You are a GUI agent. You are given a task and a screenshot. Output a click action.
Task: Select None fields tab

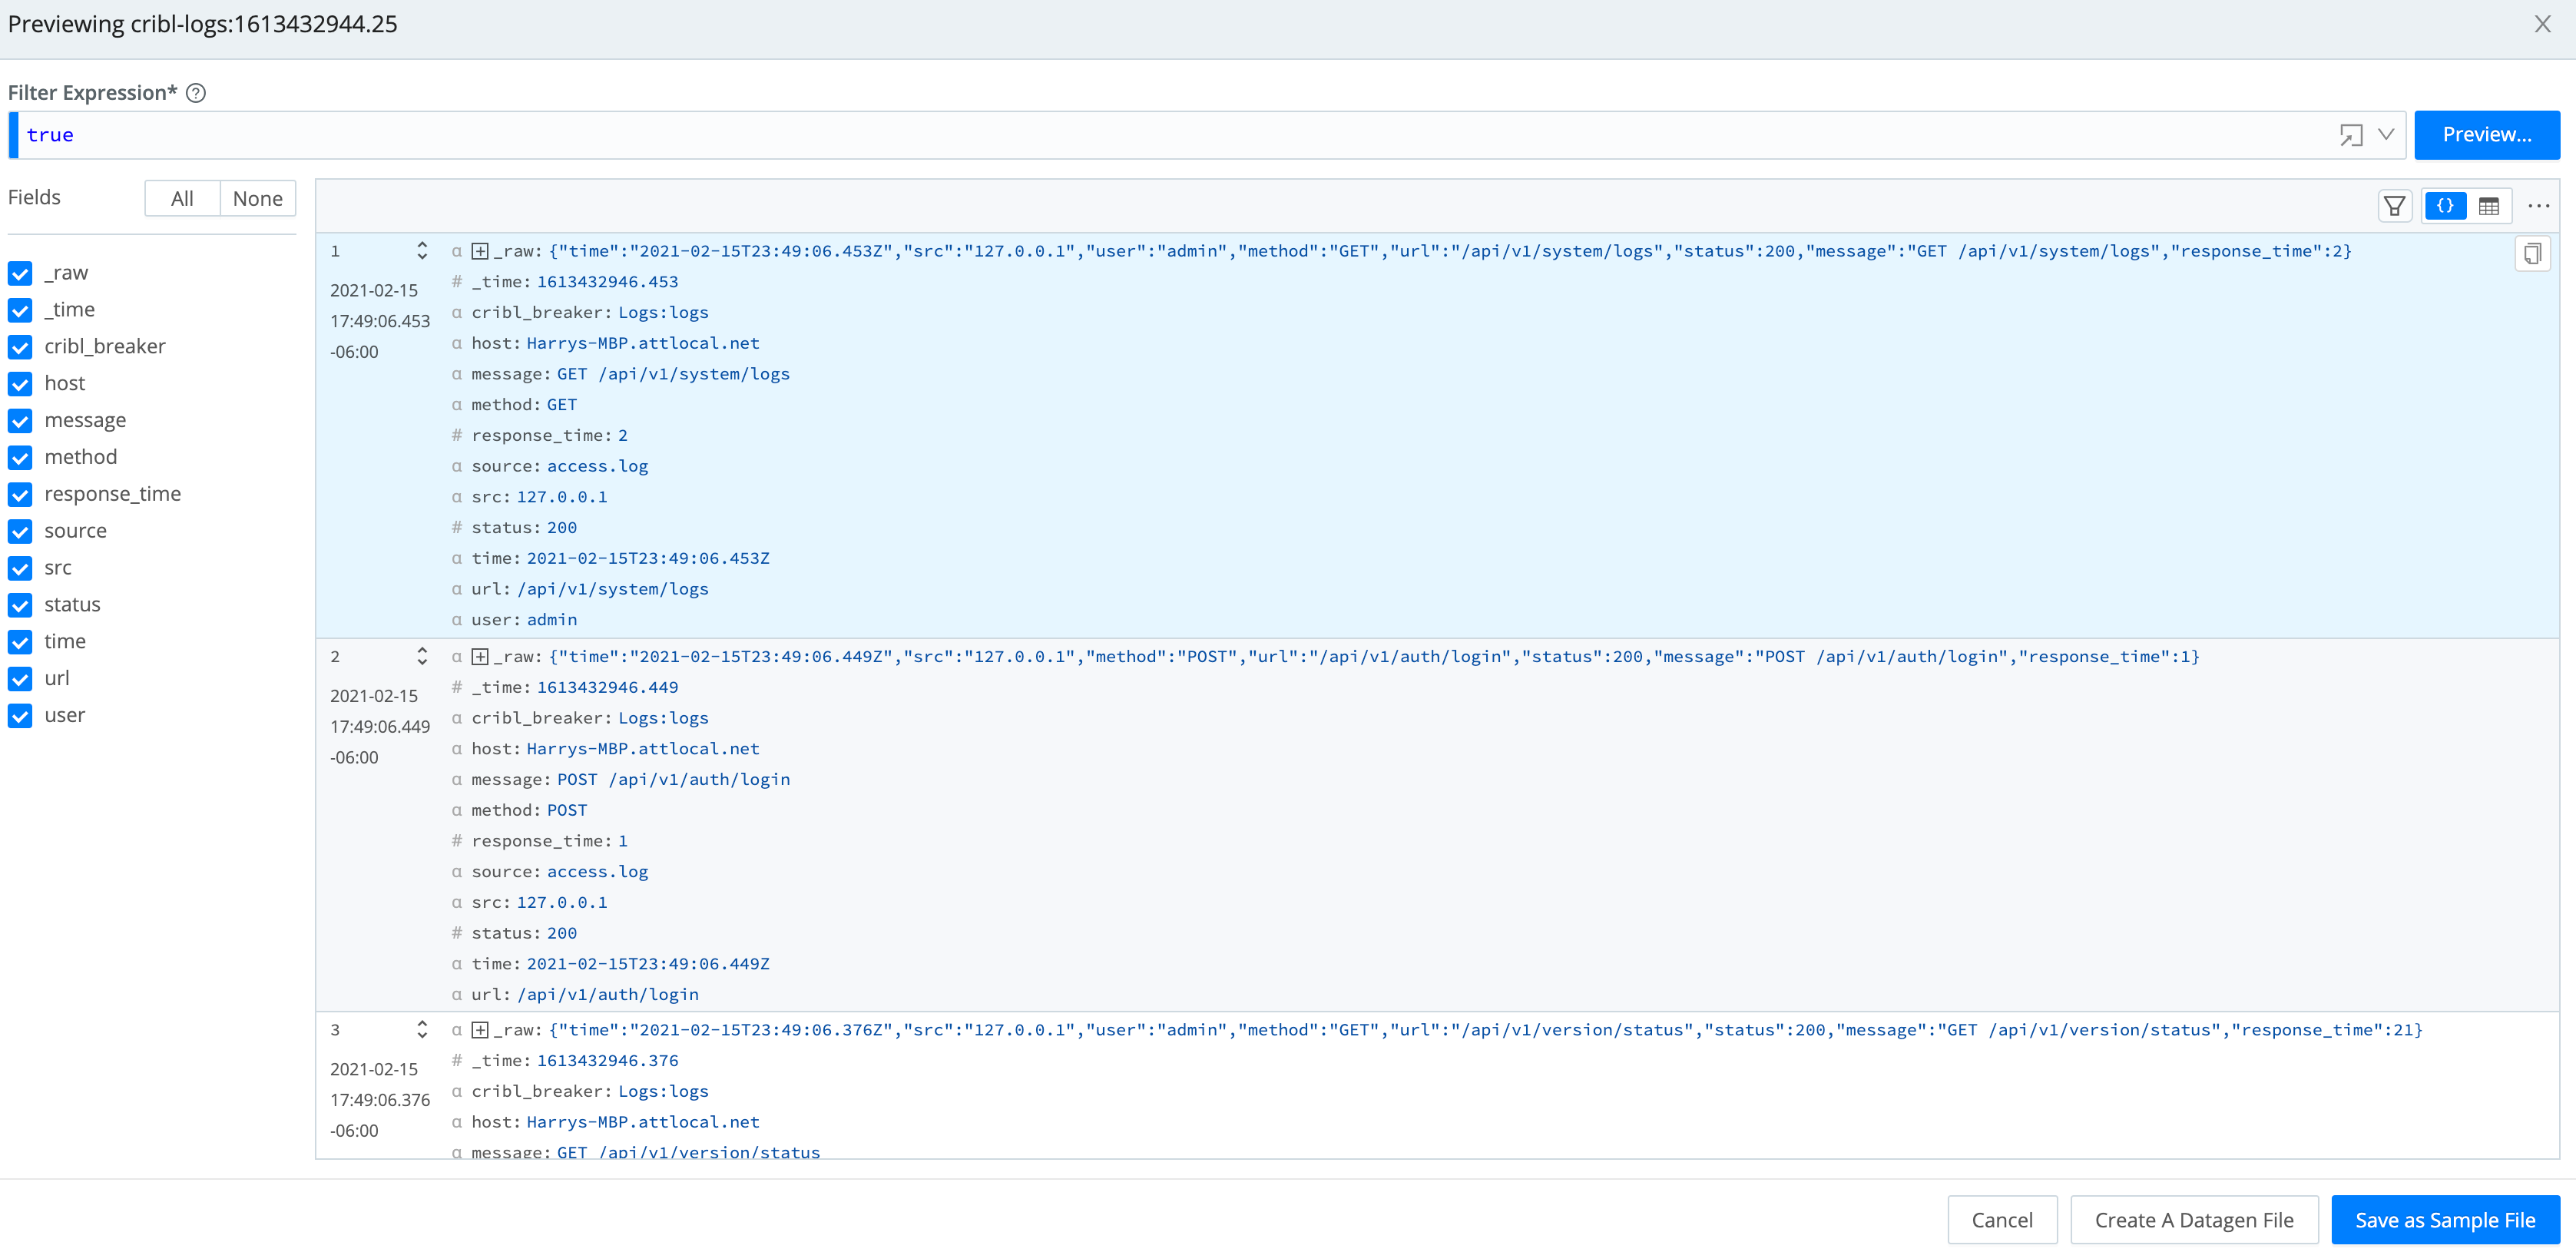[x=257, y=198]
